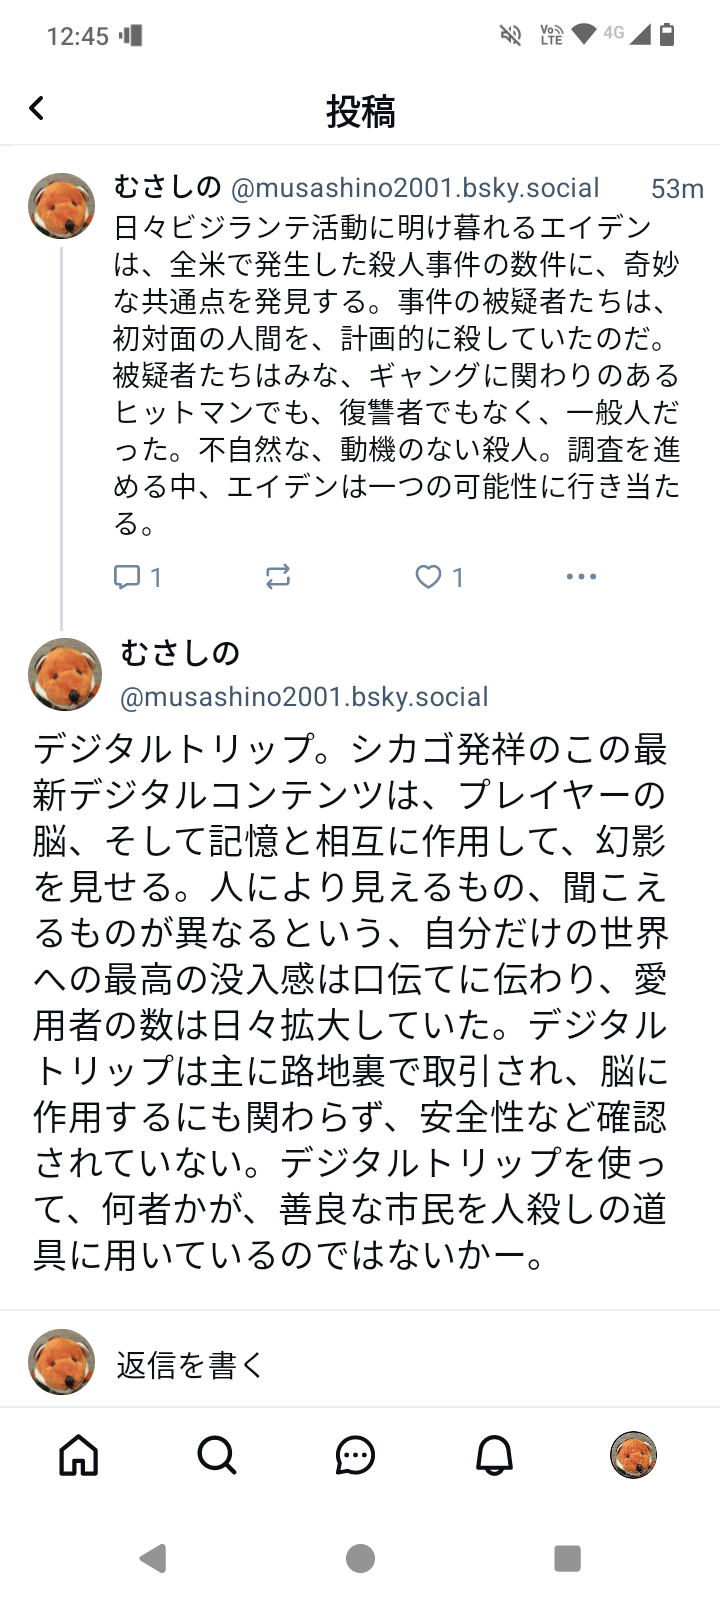Open @musashino2001.bsky.social handle in main post
The image size is (720, 1600).
(x=304, y=697)
